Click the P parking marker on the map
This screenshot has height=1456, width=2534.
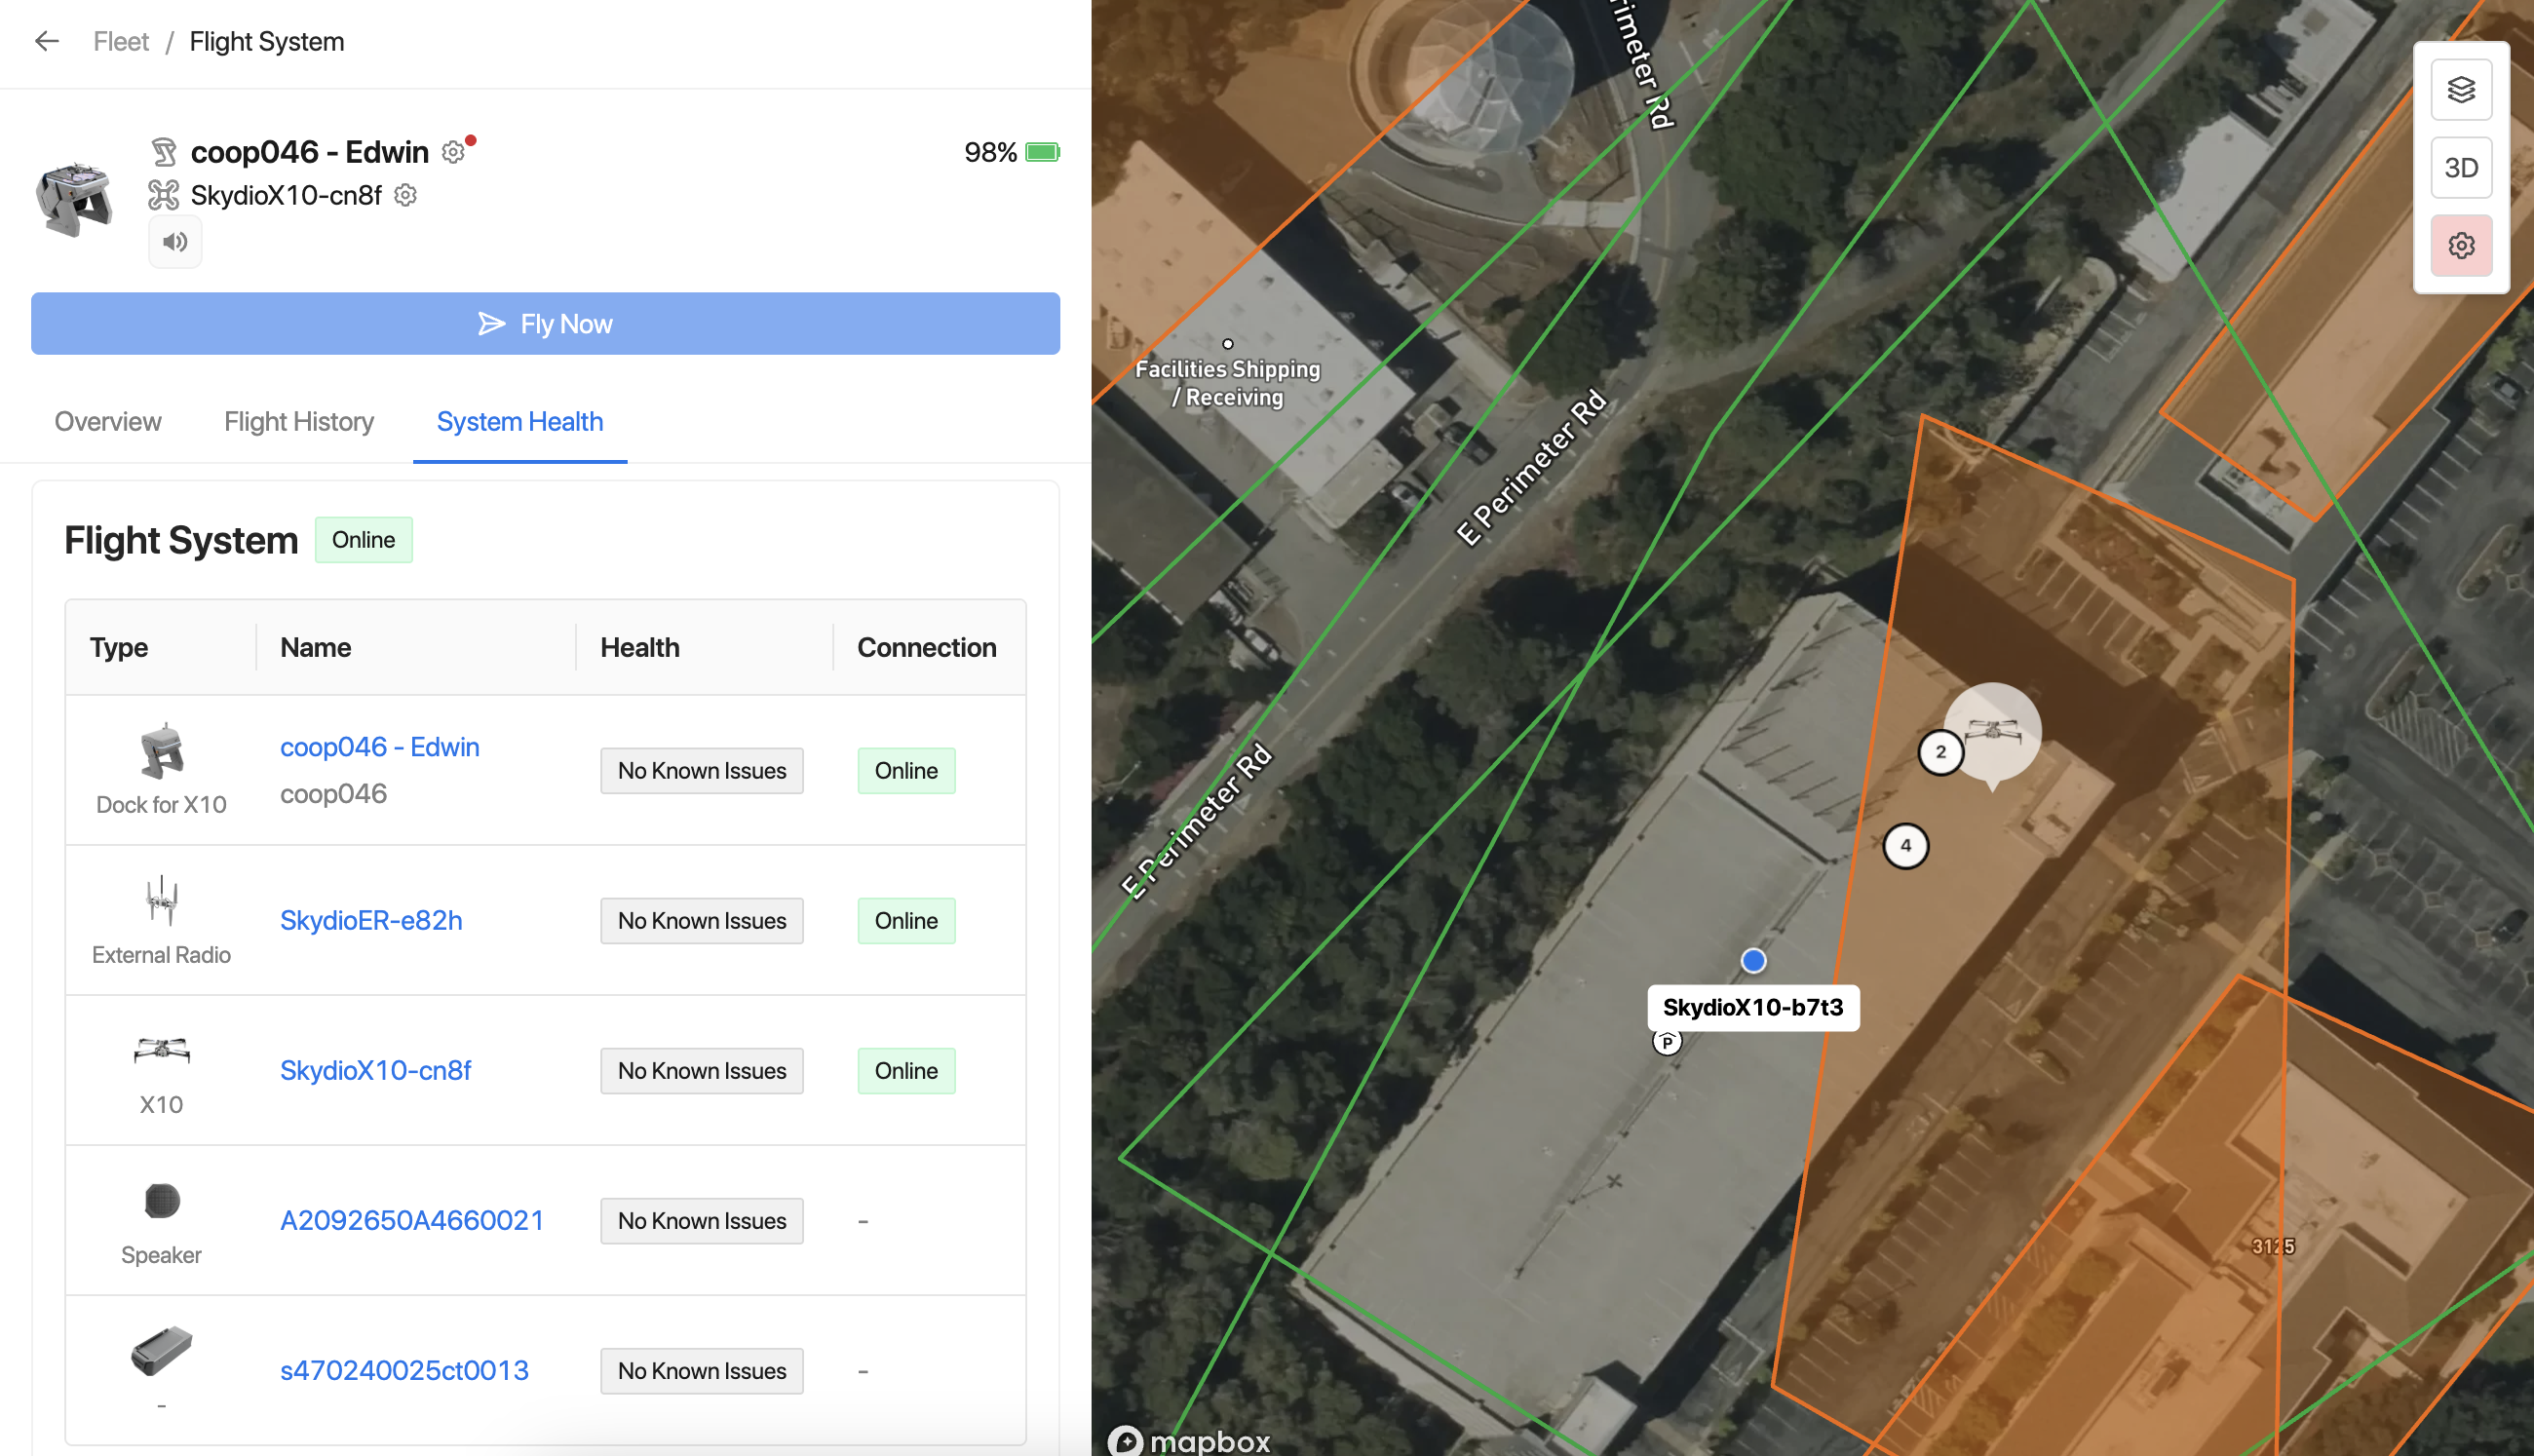(x=1667, y=1042)
